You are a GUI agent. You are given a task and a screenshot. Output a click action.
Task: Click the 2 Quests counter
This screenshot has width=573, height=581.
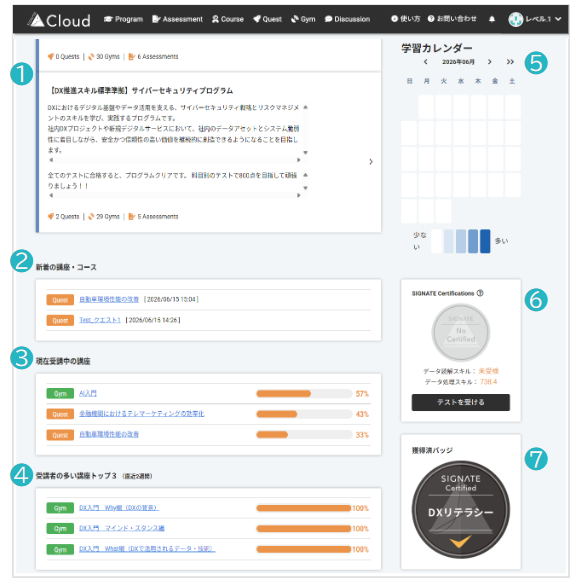(63, 216)
